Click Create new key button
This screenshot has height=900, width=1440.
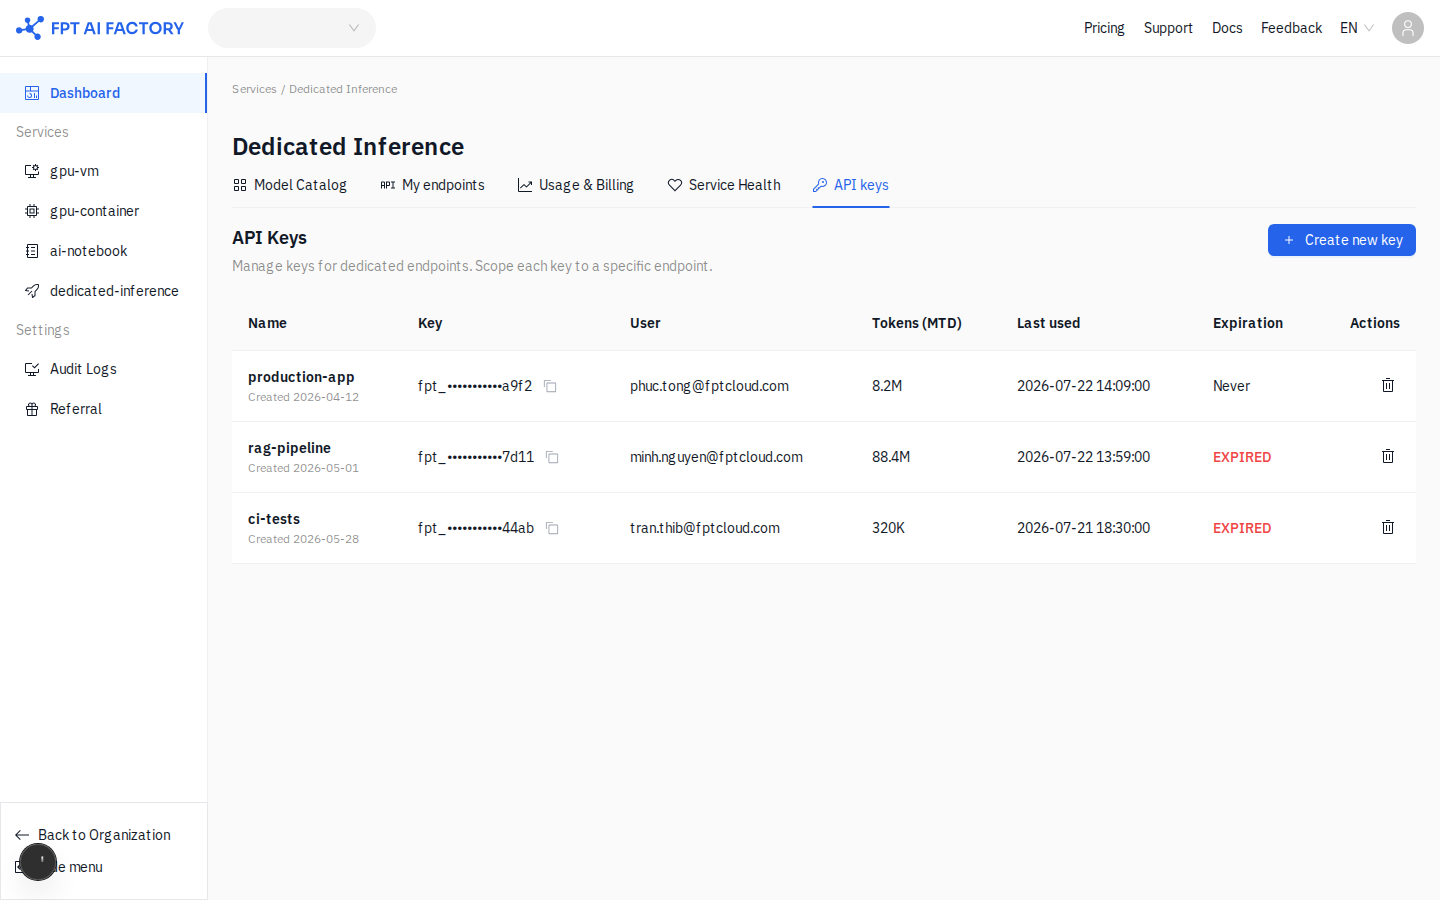[x=1342, y=240]
